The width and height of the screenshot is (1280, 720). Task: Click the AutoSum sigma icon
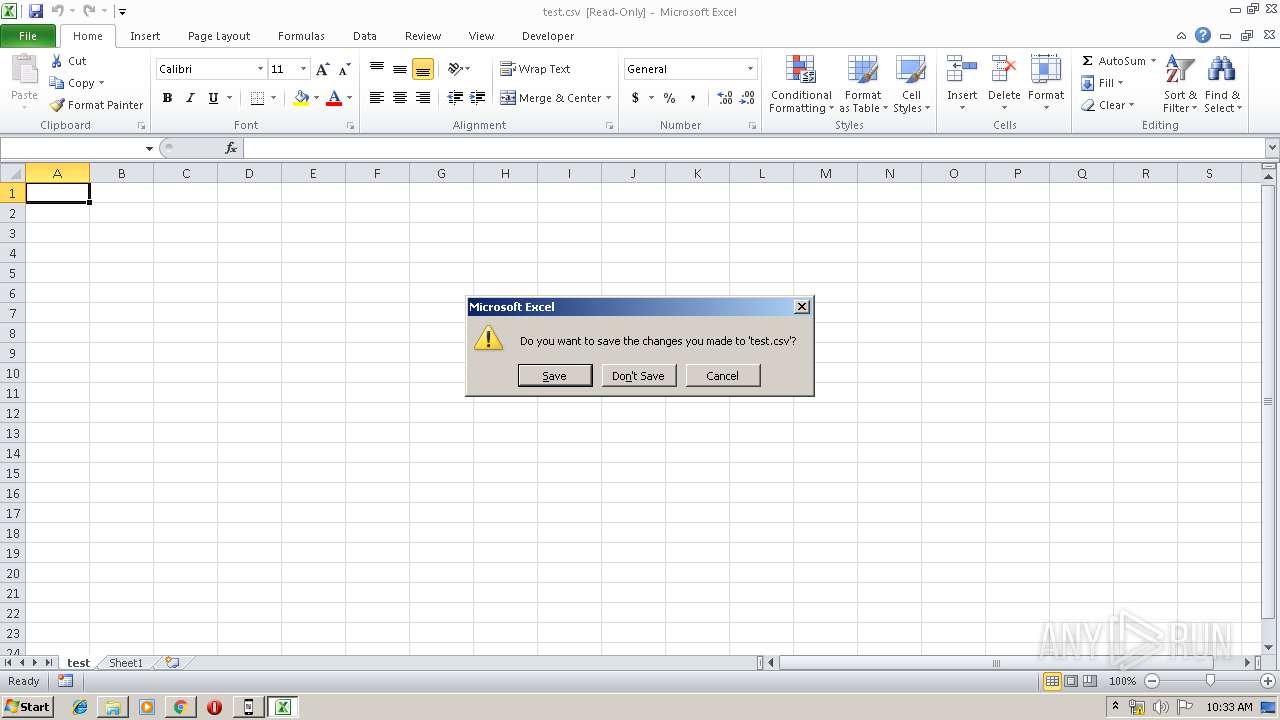pyautogui.click(x=1088, y=61)
